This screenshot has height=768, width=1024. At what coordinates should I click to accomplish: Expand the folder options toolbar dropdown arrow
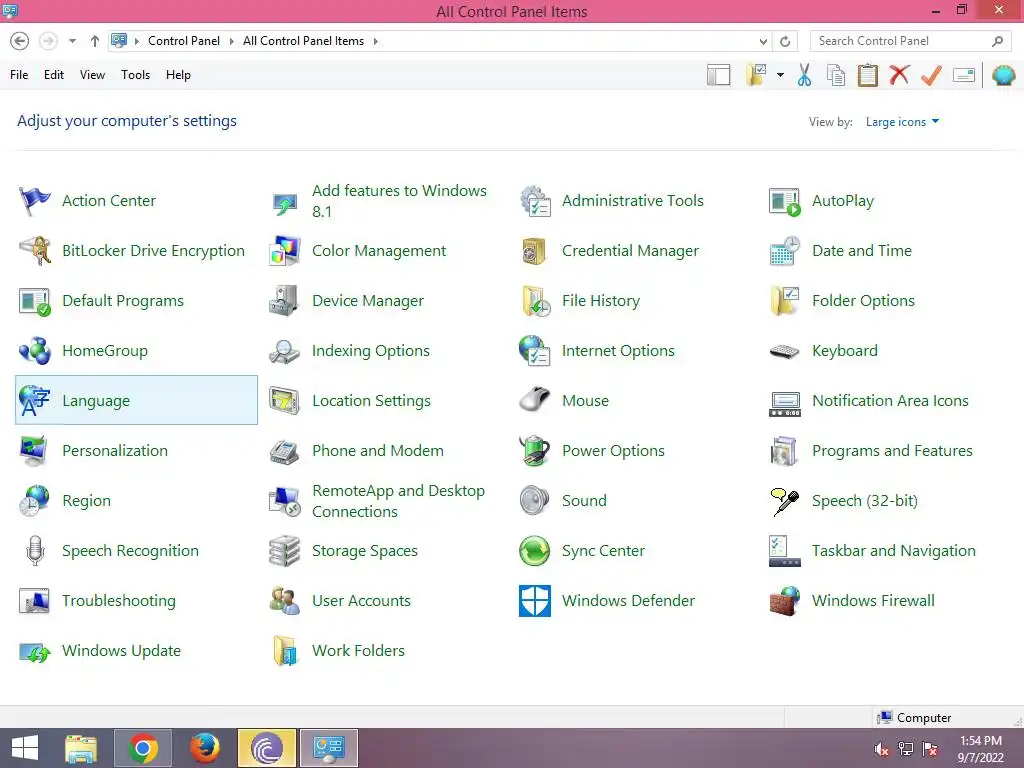pos(780,75)
